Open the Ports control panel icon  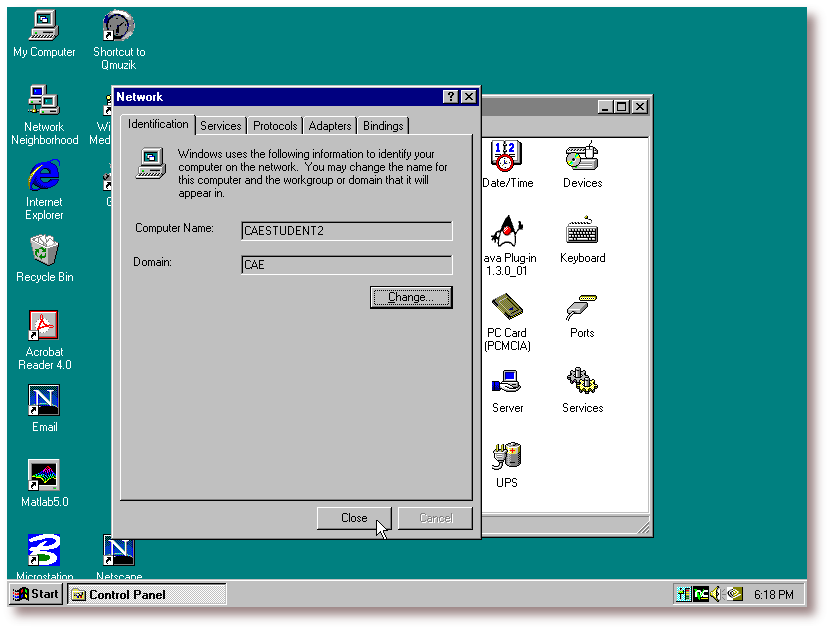[582, 308]
